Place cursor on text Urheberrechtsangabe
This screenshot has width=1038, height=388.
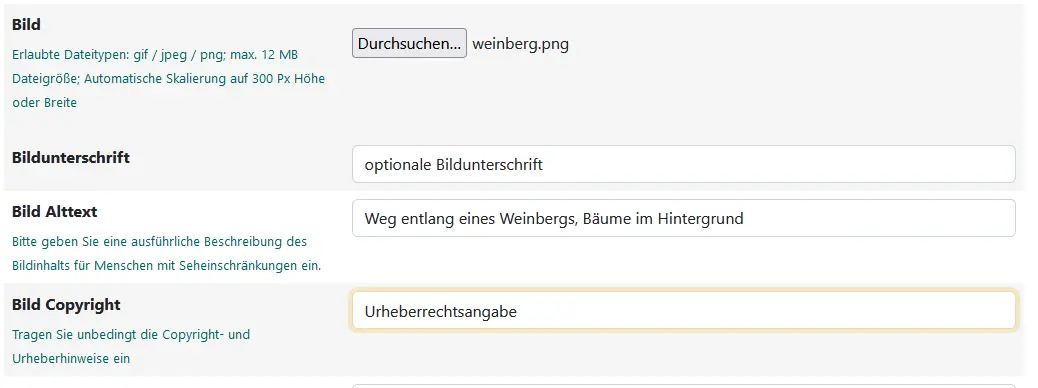pyautogui.click(x=440, y=311)
